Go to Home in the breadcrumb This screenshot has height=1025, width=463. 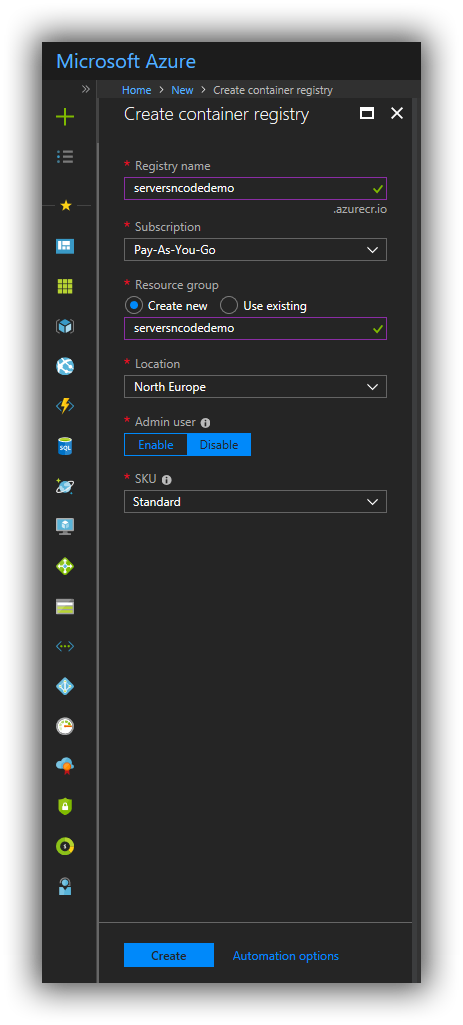[x=137, y=90]
